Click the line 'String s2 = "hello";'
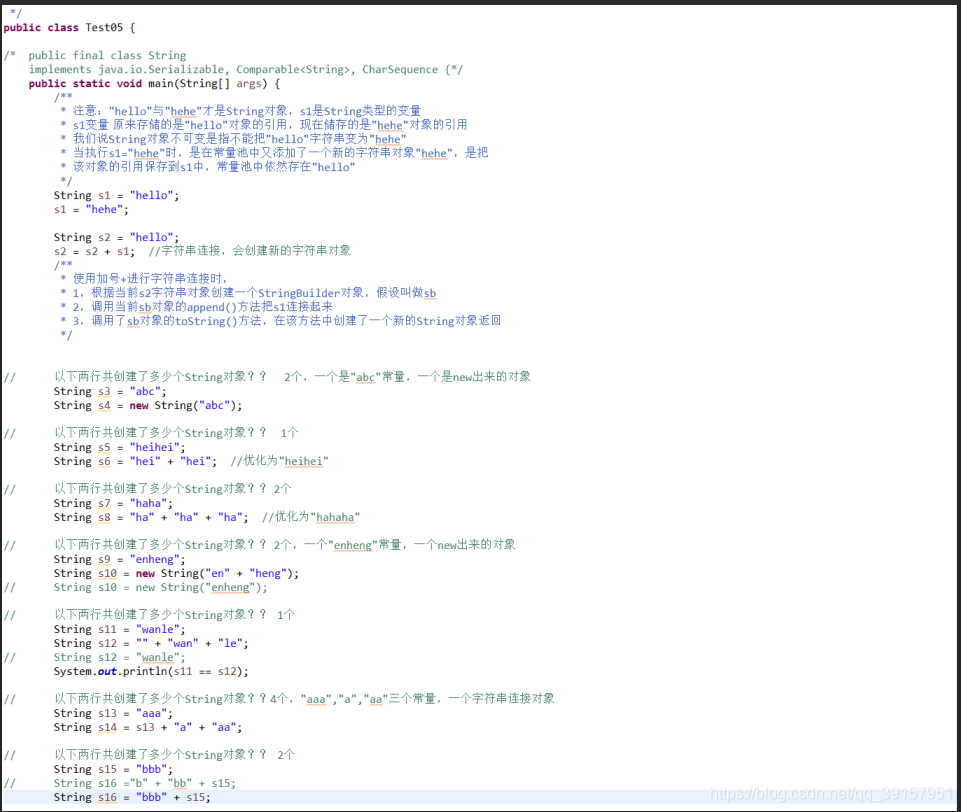Image resolution: width=961 pixels, height=812 pixels. (x=116, y=237)
